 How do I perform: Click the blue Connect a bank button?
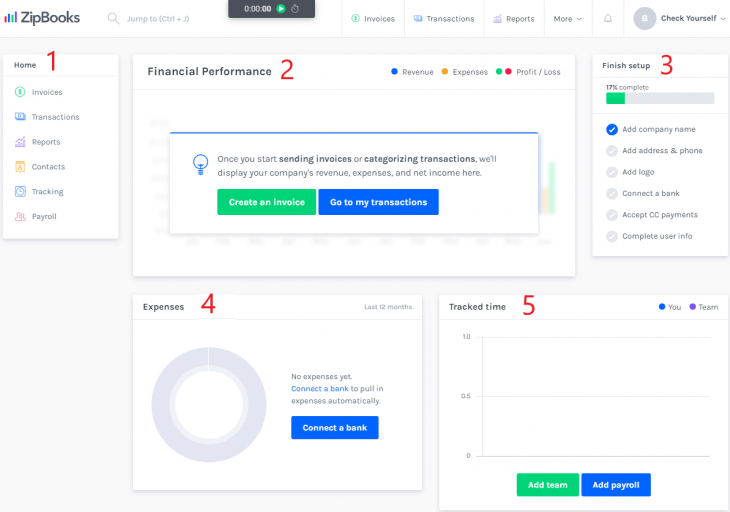pos(335,428)
